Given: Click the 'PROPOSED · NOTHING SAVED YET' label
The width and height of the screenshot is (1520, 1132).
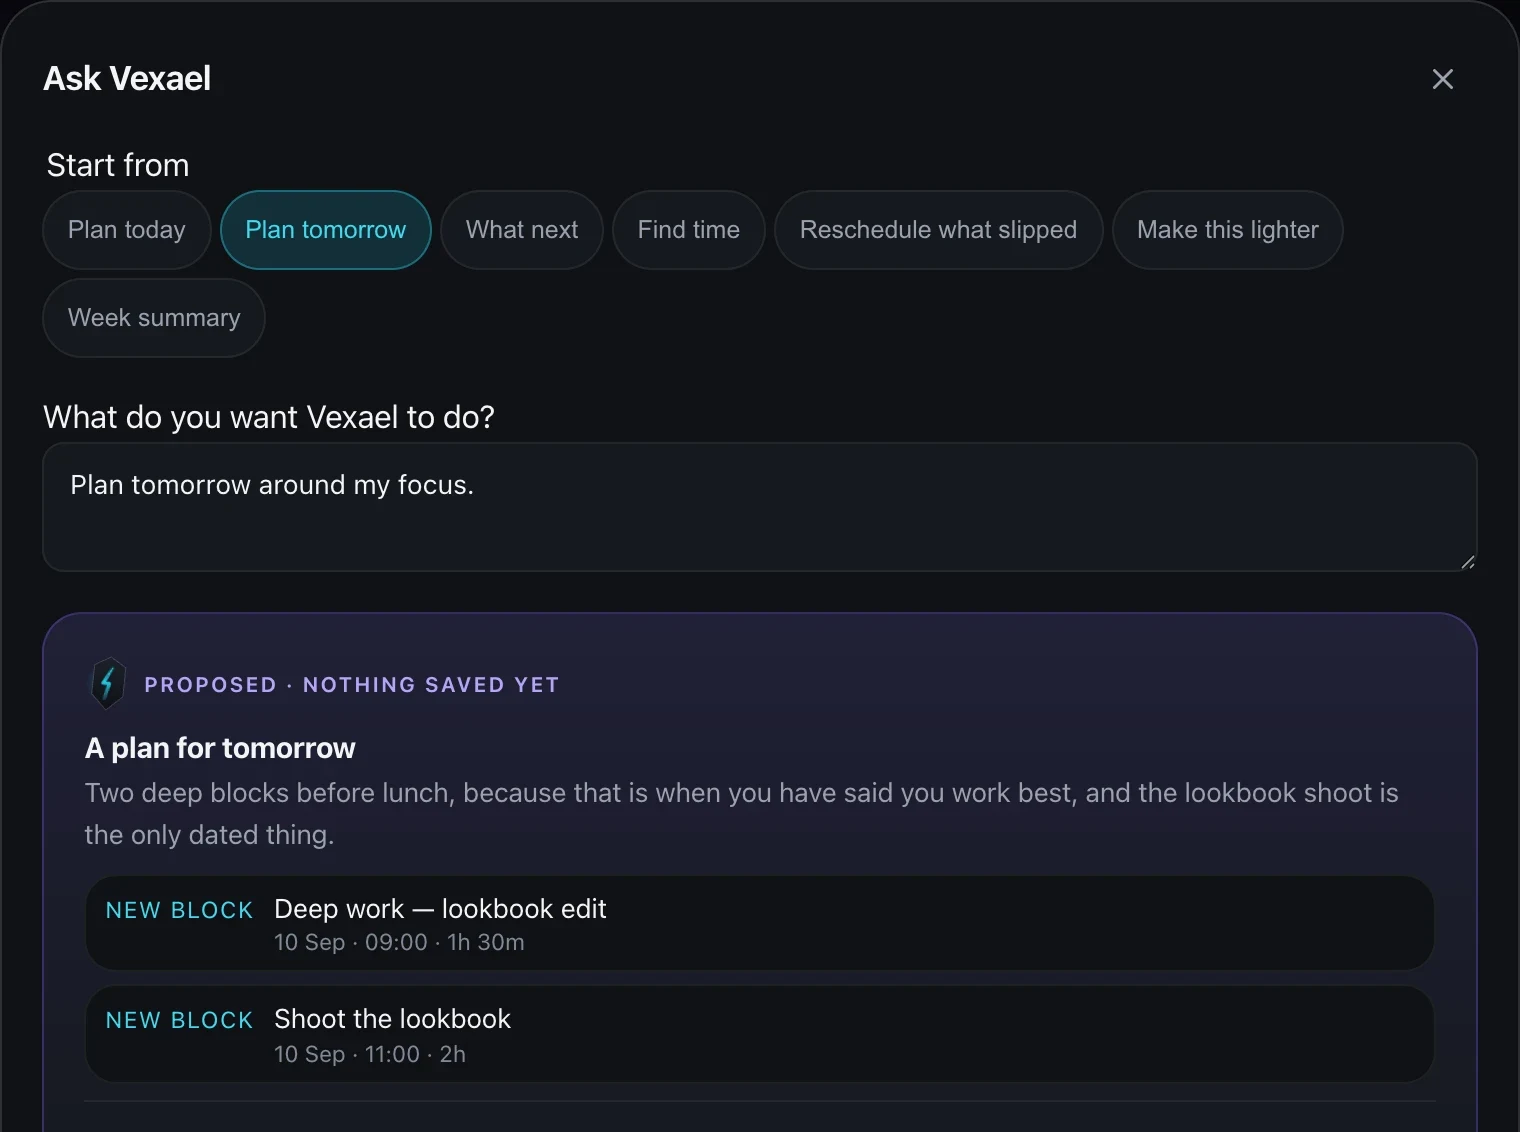Looking at the screenshot, I should [352, 685].
